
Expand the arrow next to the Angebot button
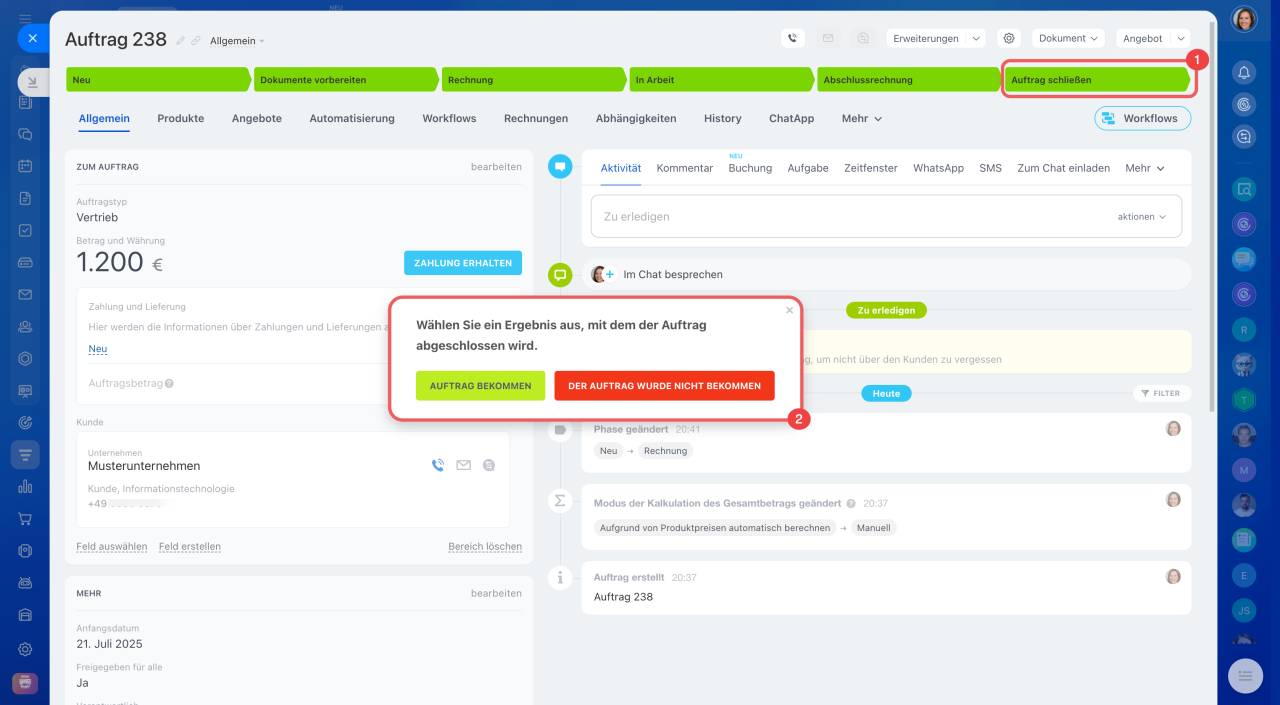pyautogui.click(x=1181, y=38)
